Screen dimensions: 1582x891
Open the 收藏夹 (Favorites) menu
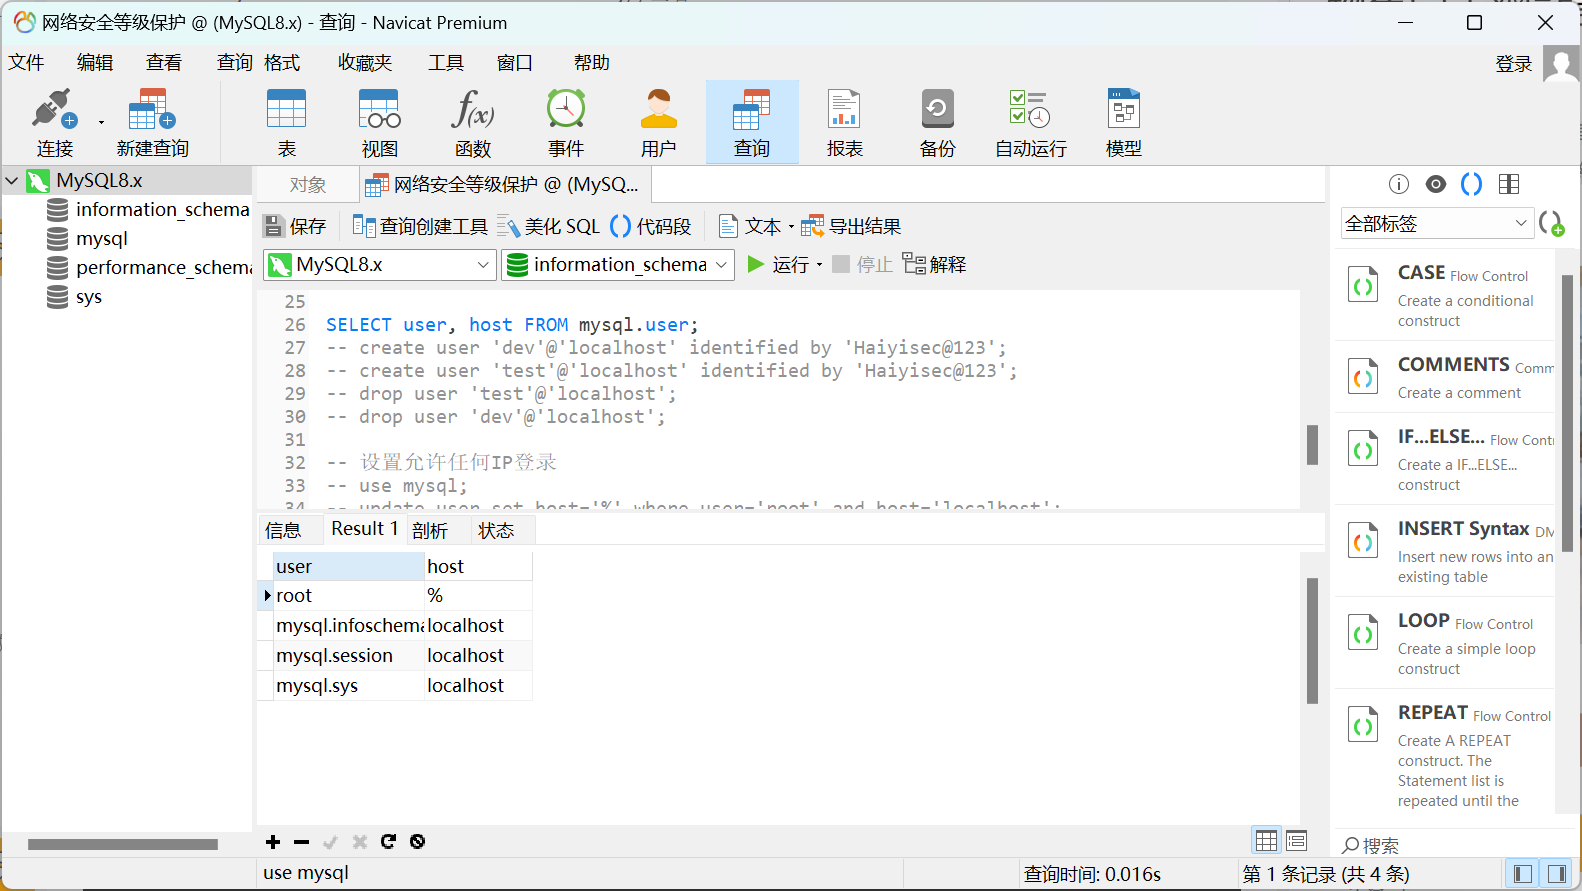364,63
